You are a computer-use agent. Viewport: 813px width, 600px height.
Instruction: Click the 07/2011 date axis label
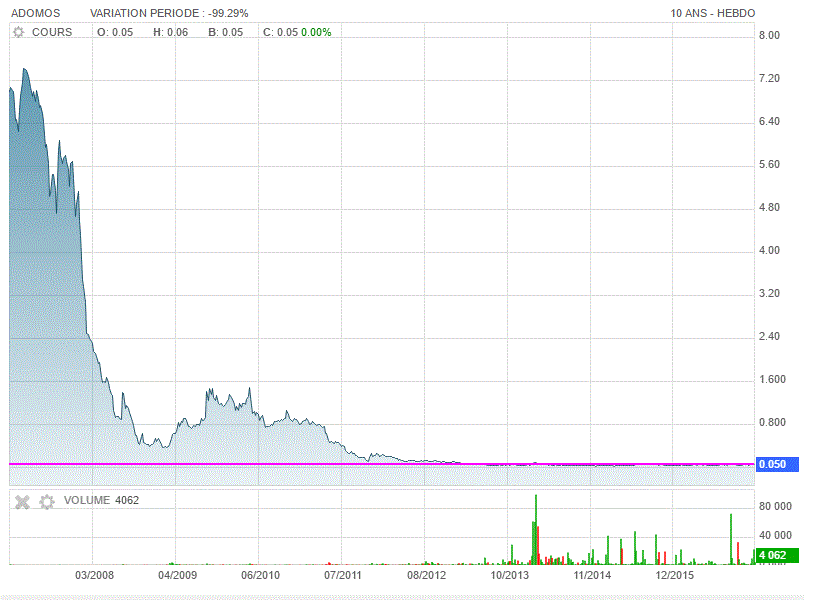pos(343,575)
